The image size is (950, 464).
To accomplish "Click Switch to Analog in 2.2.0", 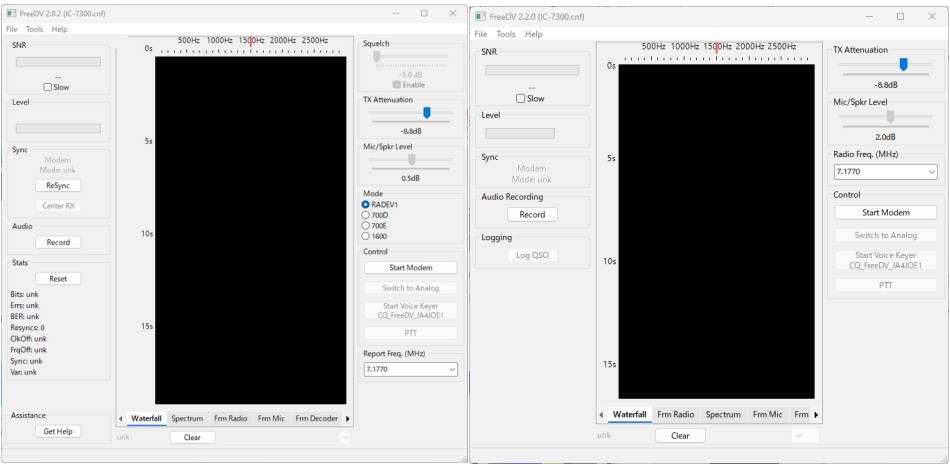I will tap(886, 235).
